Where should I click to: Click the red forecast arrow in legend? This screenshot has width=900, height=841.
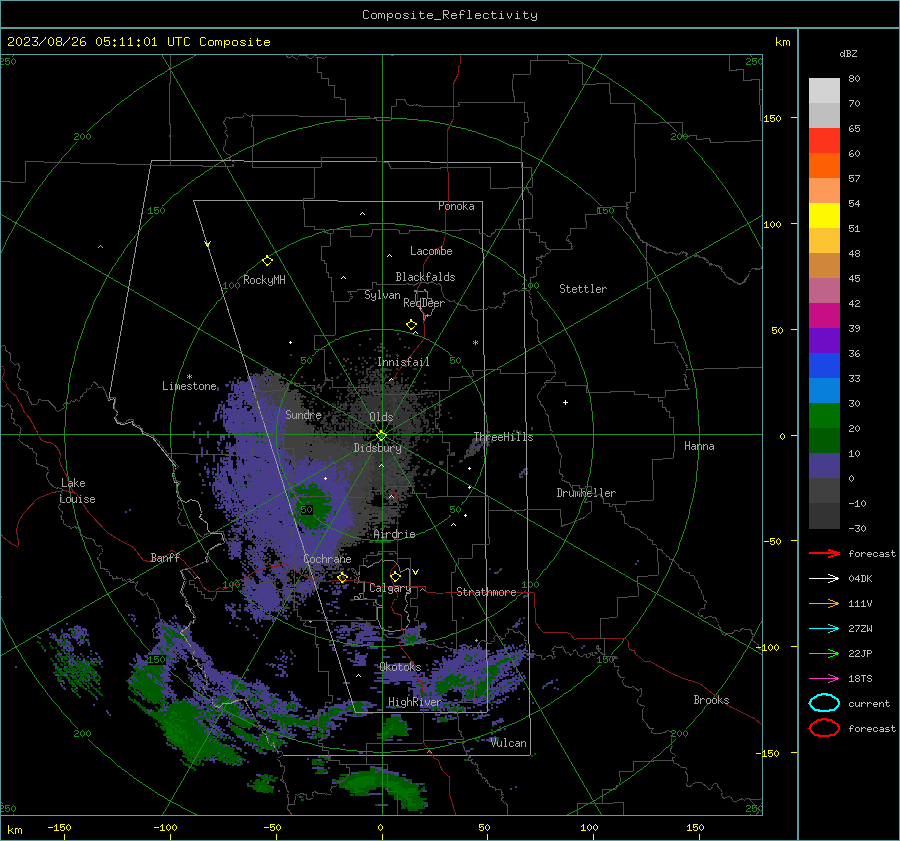824,553
